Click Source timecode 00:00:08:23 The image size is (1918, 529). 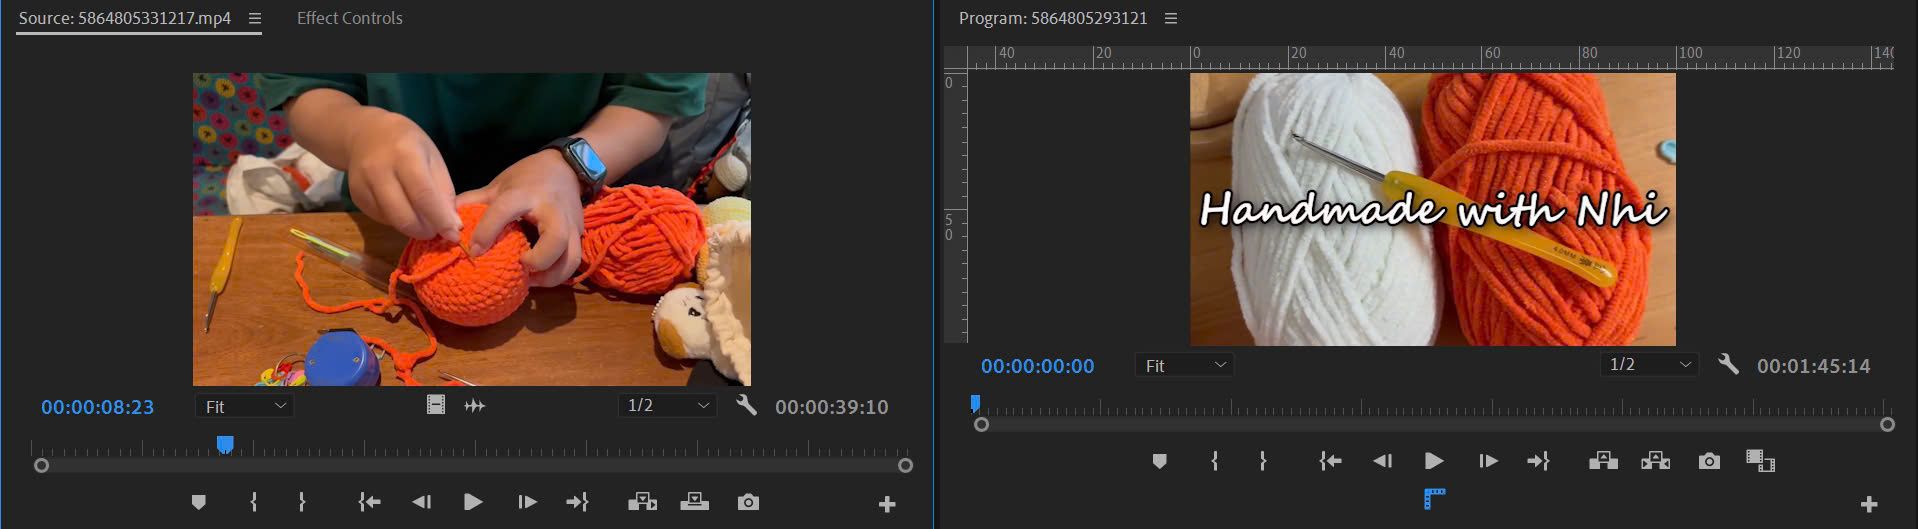(x=98, y=407)
